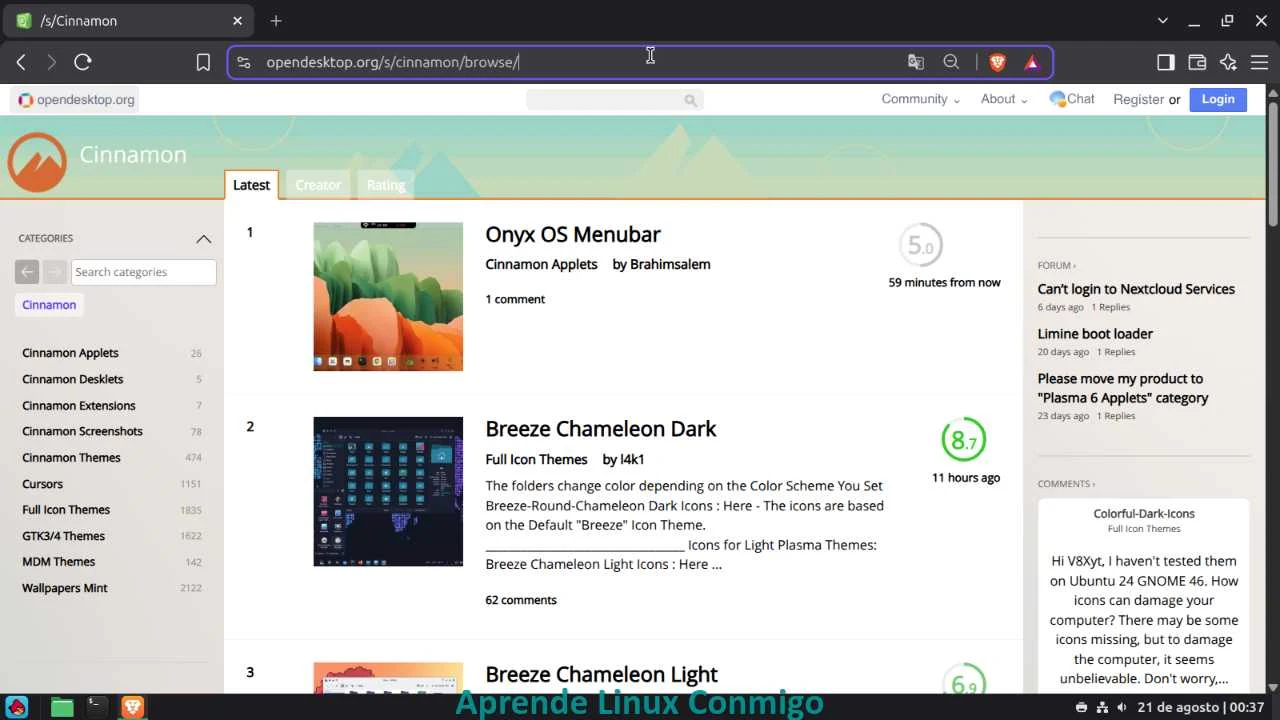Click the Register link
Screen dimensions: 1280x720
pyautogui.click(x=1138, y=99)
